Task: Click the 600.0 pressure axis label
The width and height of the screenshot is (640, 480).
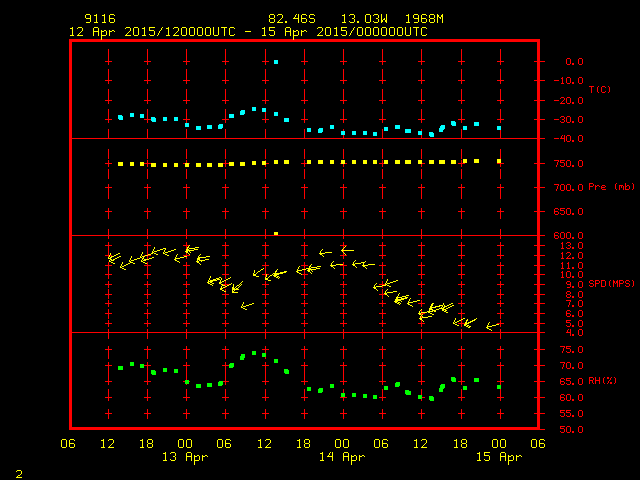Action: tap(569, 236)
